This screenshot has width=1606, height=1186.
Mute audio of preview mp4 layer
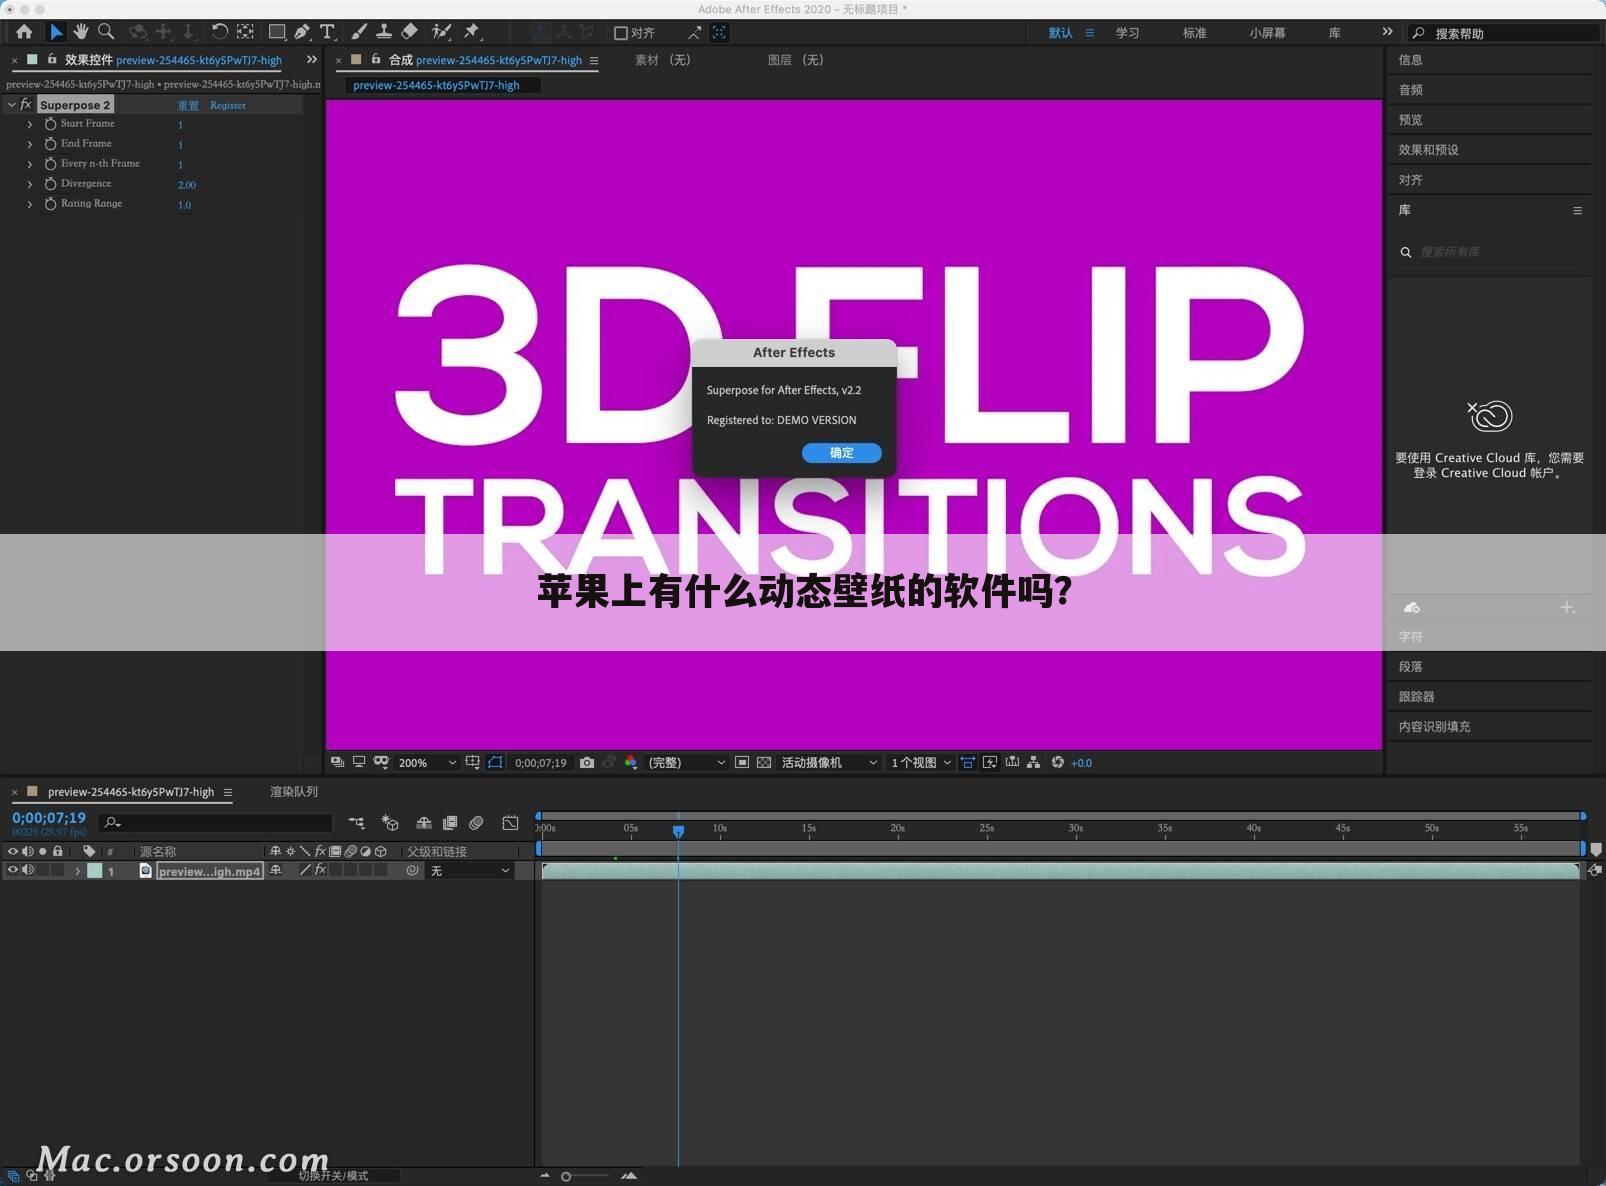[28, 870]
